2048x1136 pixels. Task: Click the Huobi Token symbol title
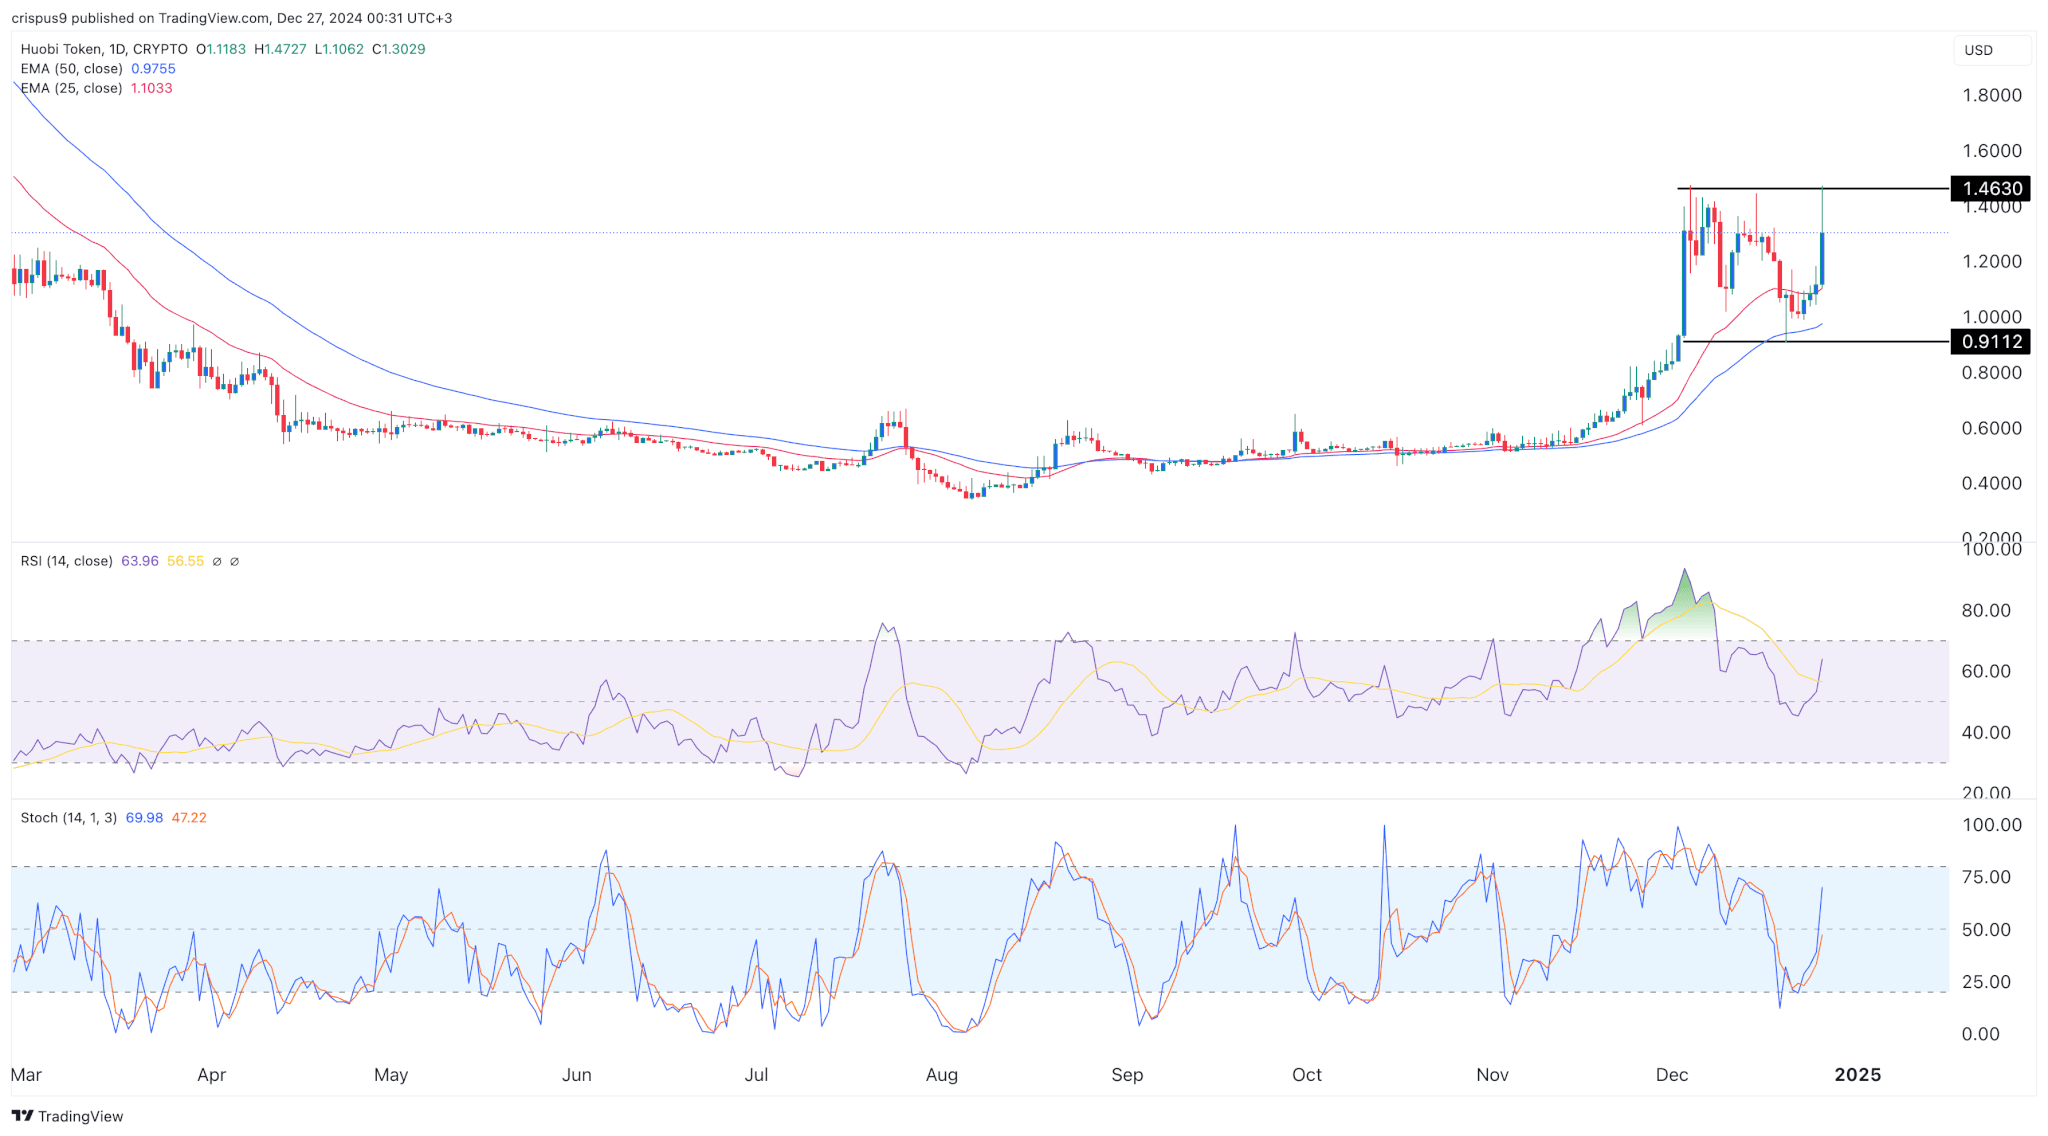(x=60, y=49)
